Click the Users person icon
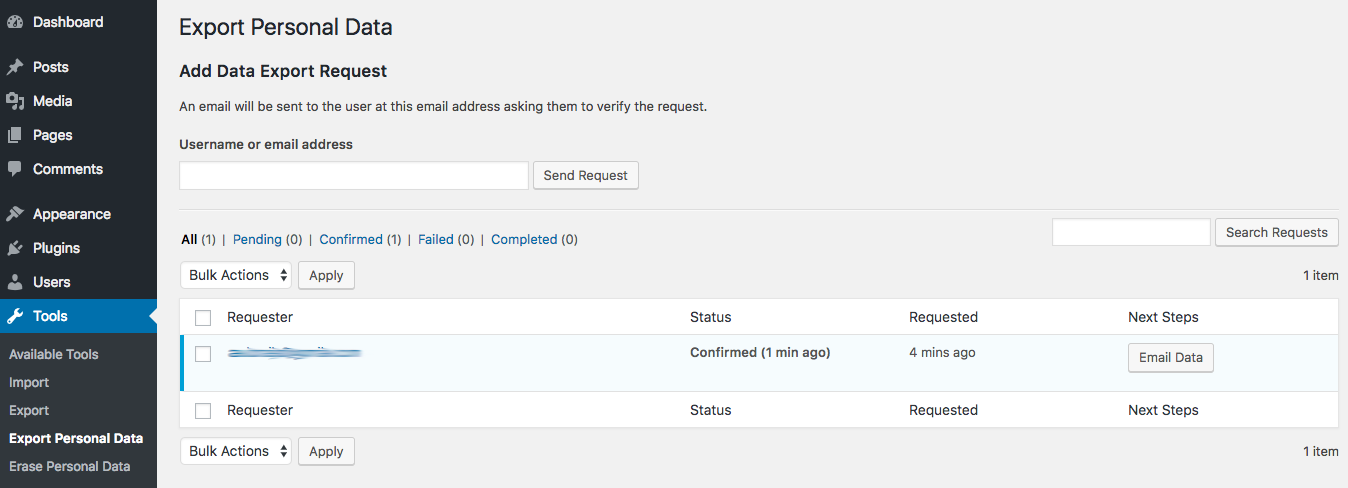This screenshot has height=488, width=1348. tap(15, 282)
